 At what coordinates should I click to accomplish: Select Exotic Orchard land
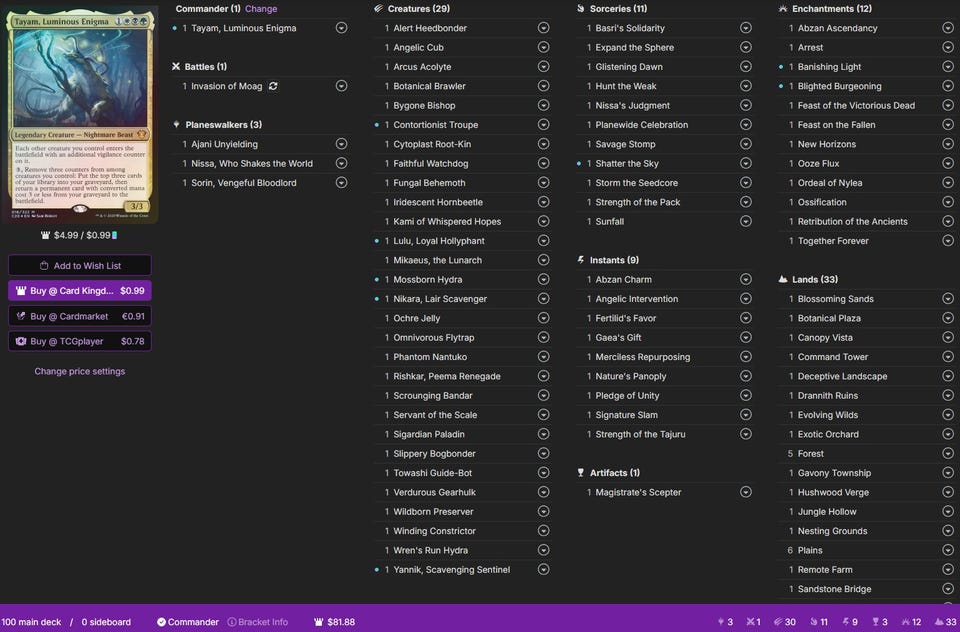point(828,434)
